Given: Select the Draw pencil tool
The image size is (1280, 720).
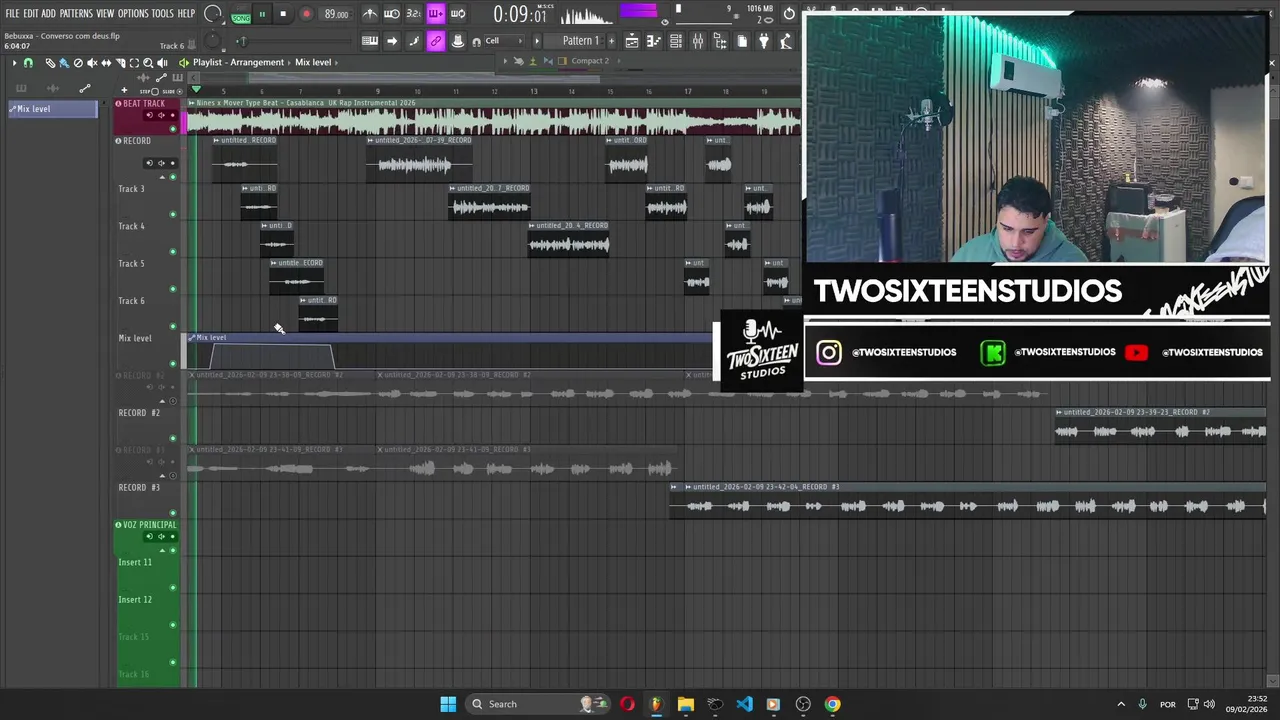Looking at the screenshot, I should coord(50,62).
